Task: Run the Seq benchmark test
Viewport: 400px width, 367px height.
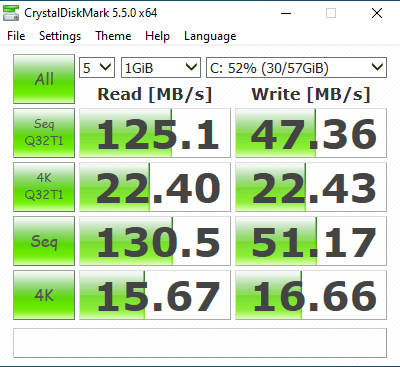Action: click(44, 241)
